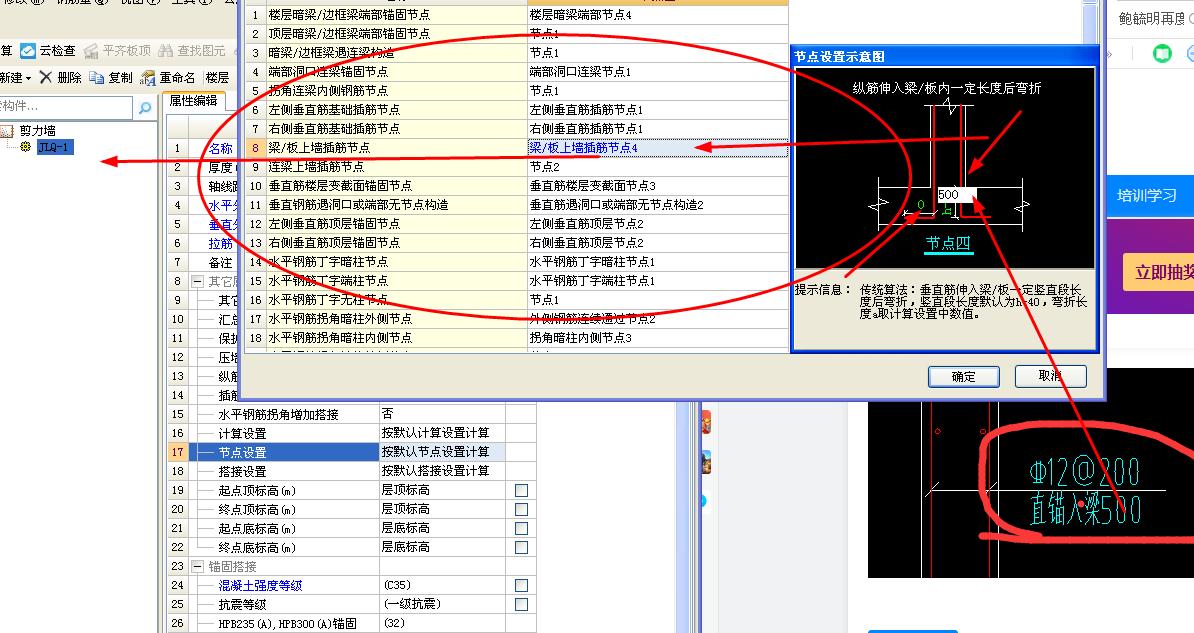Screen dimensions: 1194x633
Task: Open the 新建 dropdown arrow
Action: coord(28,78)
